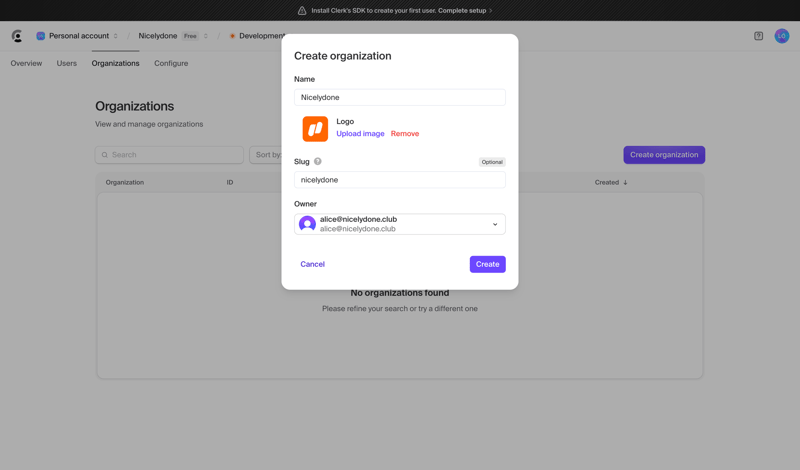
Task: Remove the organization logo
Action: (x=405, y=134)
